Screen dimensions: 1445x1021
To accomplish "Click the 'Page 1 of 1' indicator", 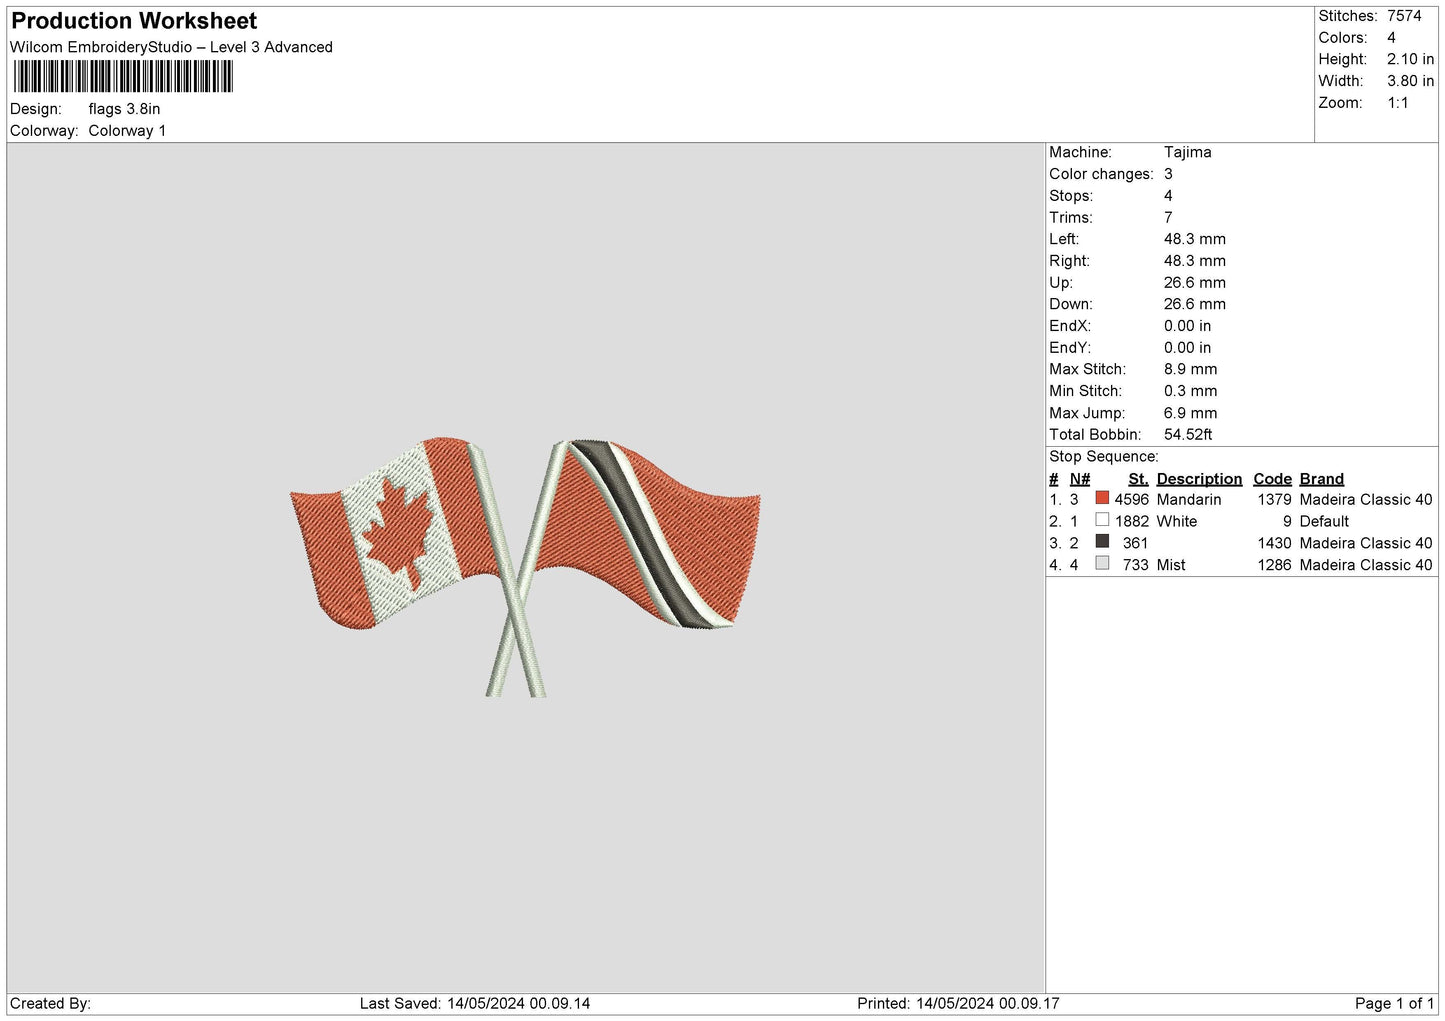I will 1394,1004.
